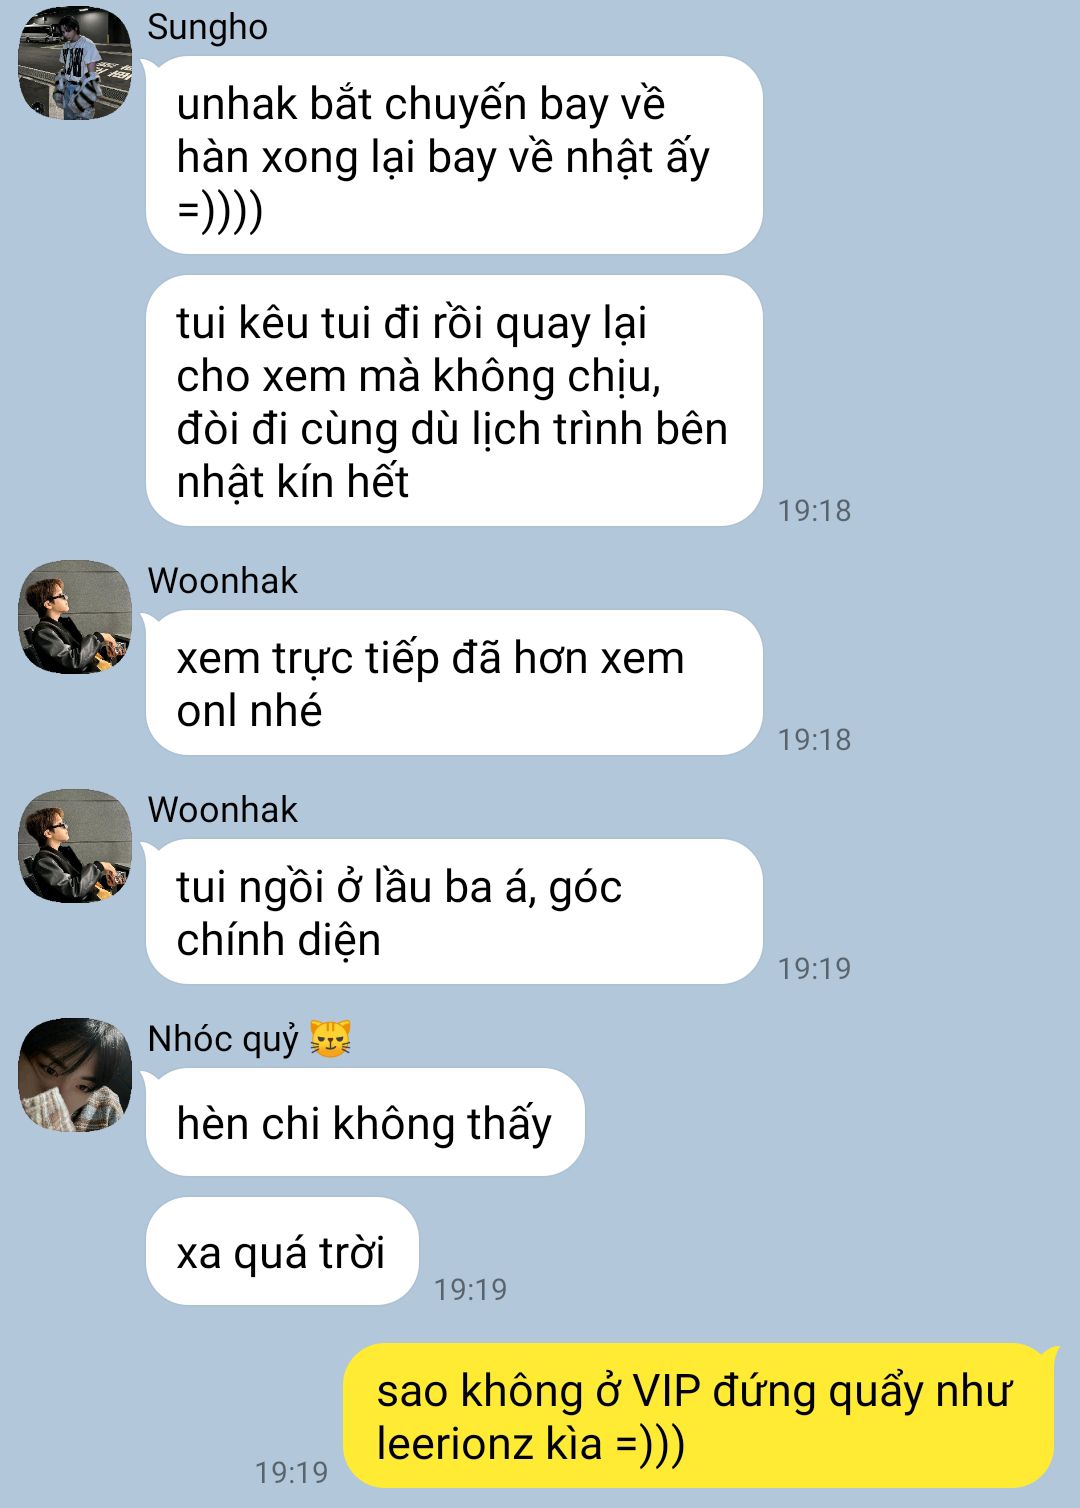The image size is (1080, 1508).
Task: Select the "xem trực tiếp đã hơn xem onl nhé" bubble
Action: coord(454,683)
